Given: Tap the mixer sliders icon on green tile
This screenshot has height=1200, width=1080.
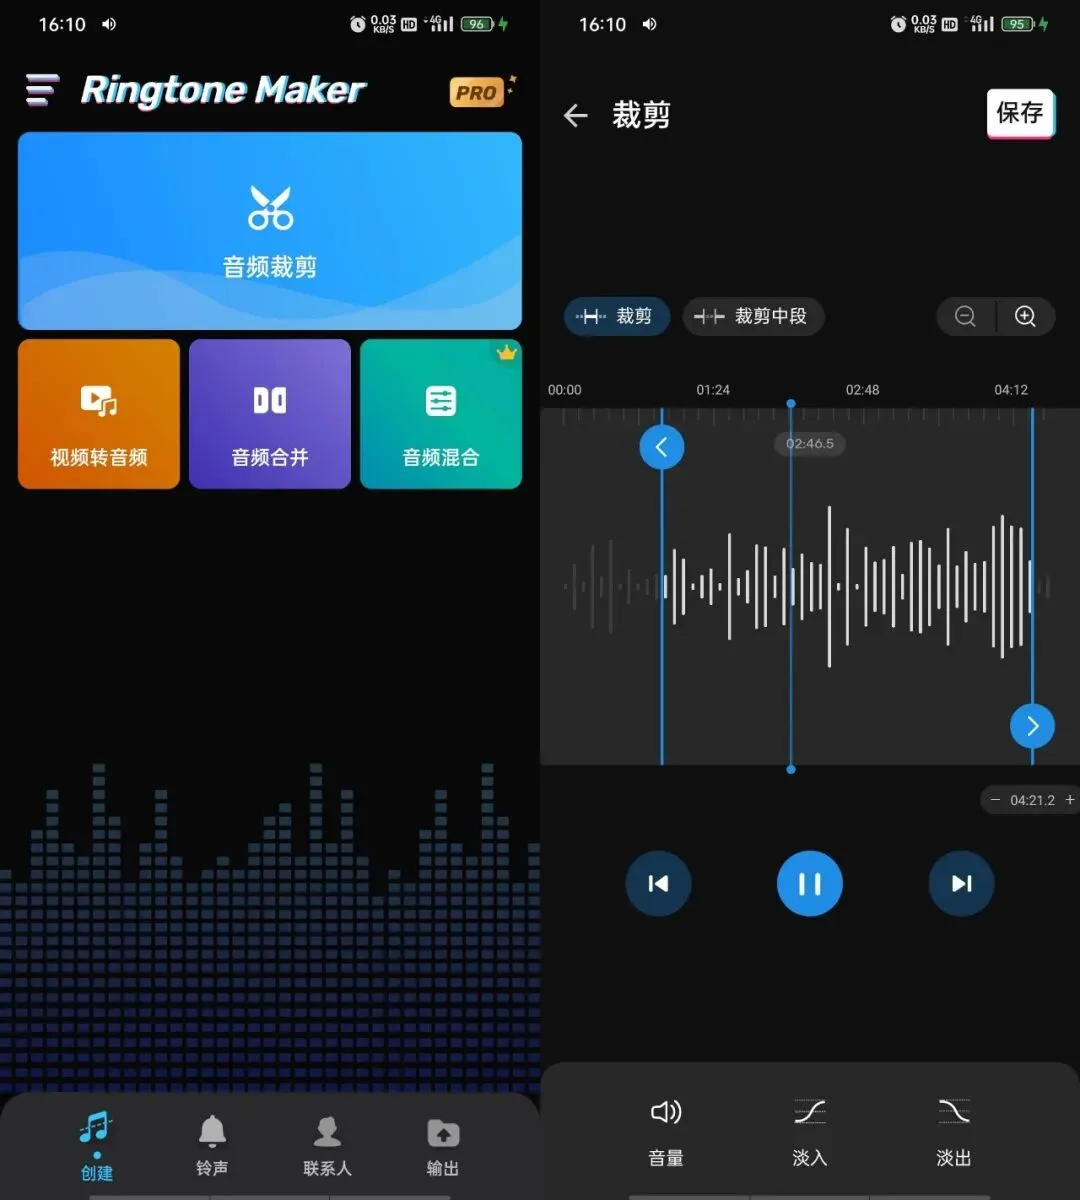Looking at the screenshot, I should point(441,401).
